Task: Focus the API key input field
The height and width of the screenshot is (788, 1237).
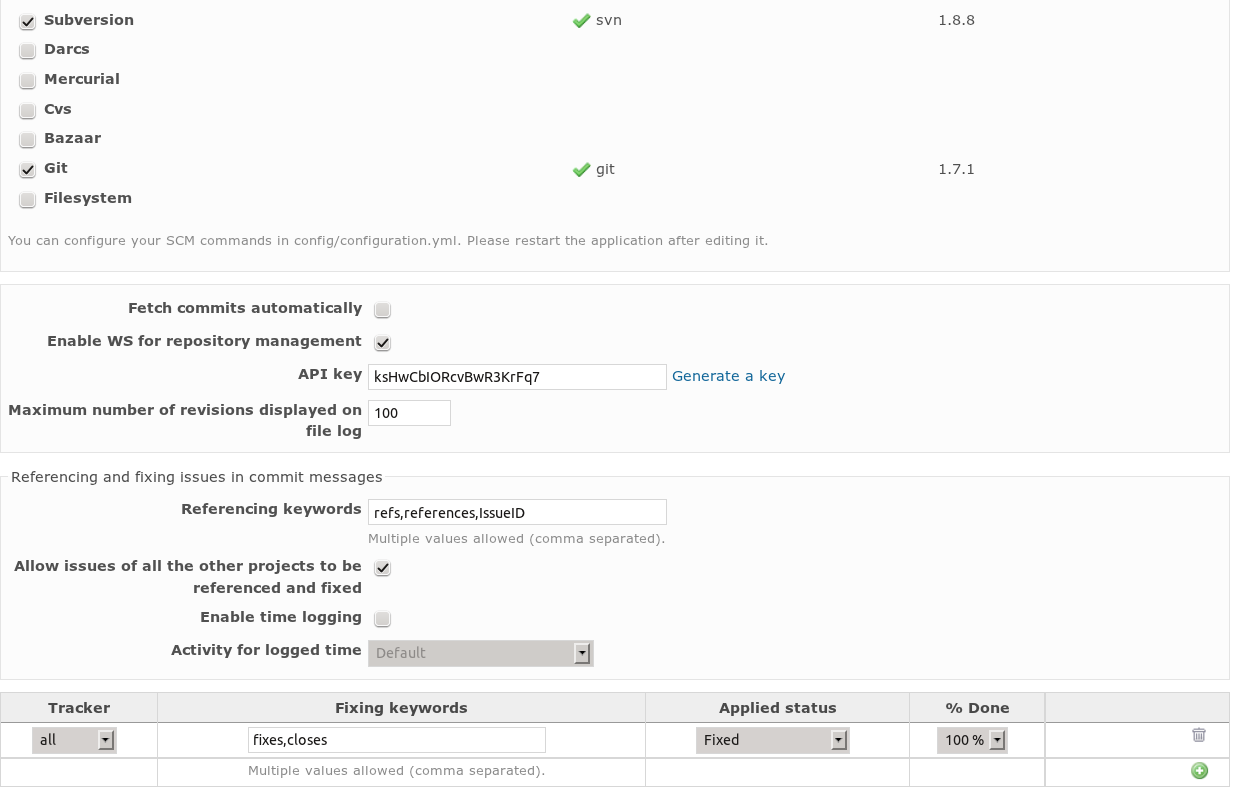Action: pyautogui.click(x=517, y=377)
